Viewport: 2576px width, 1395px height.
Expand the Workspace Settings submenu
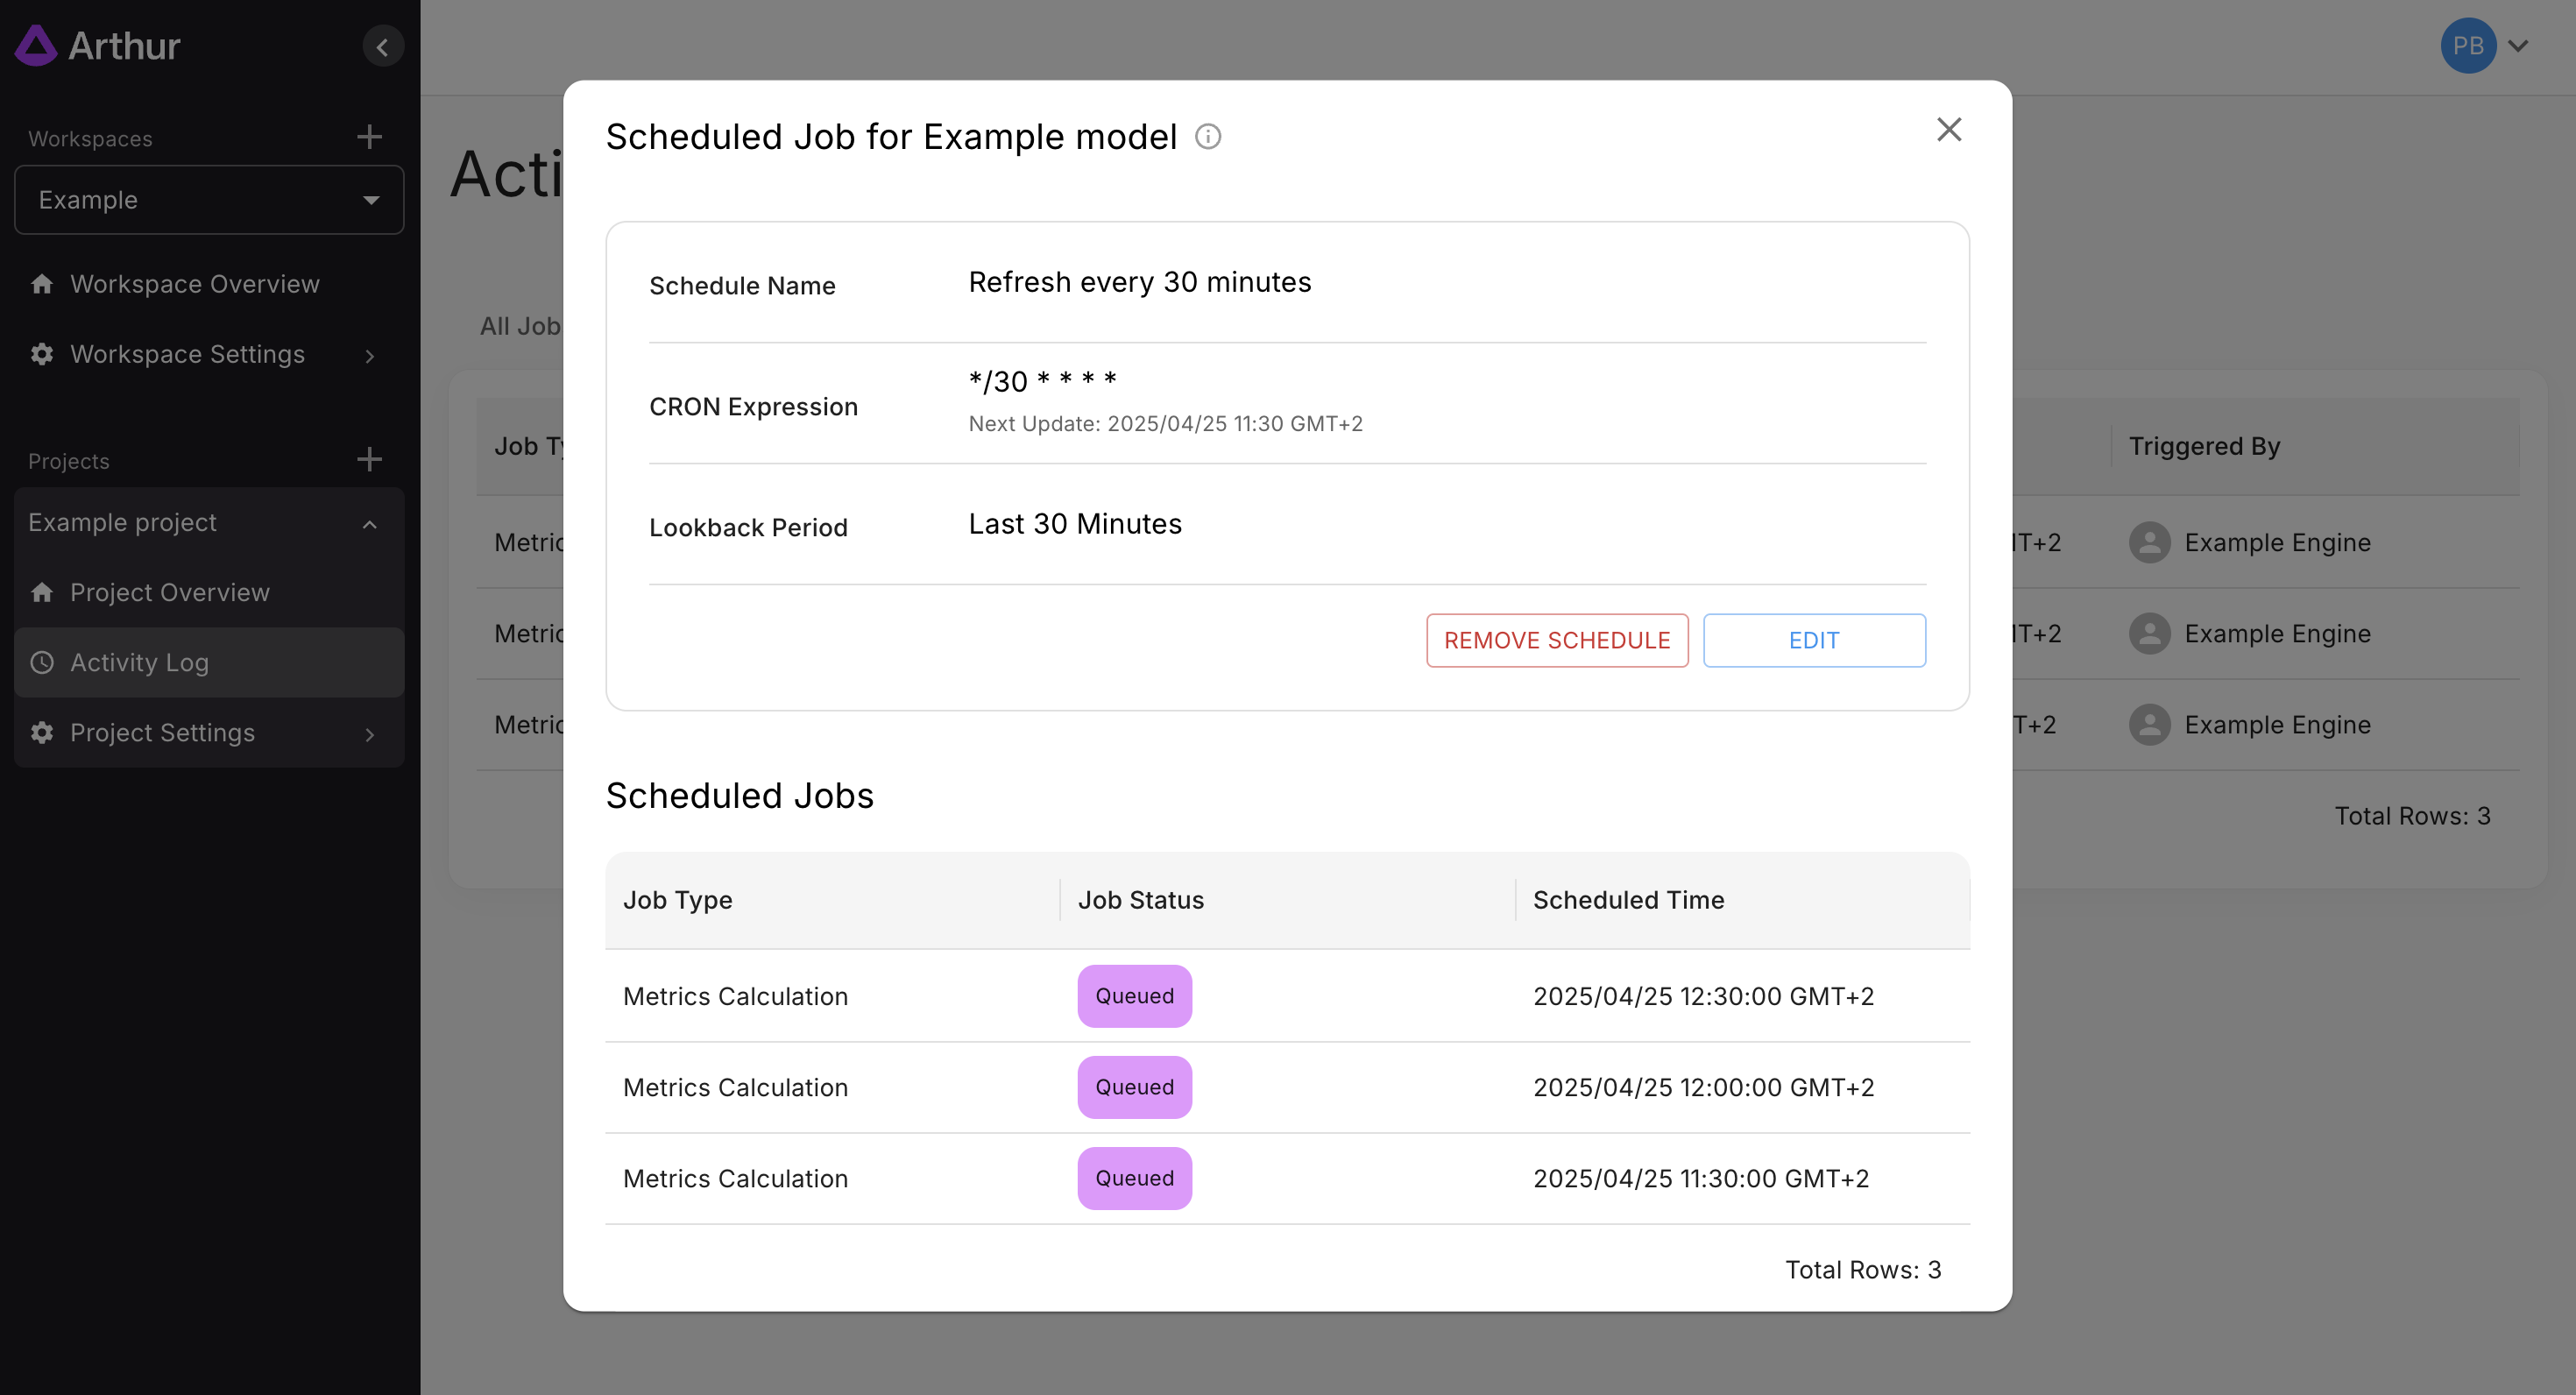369,356
